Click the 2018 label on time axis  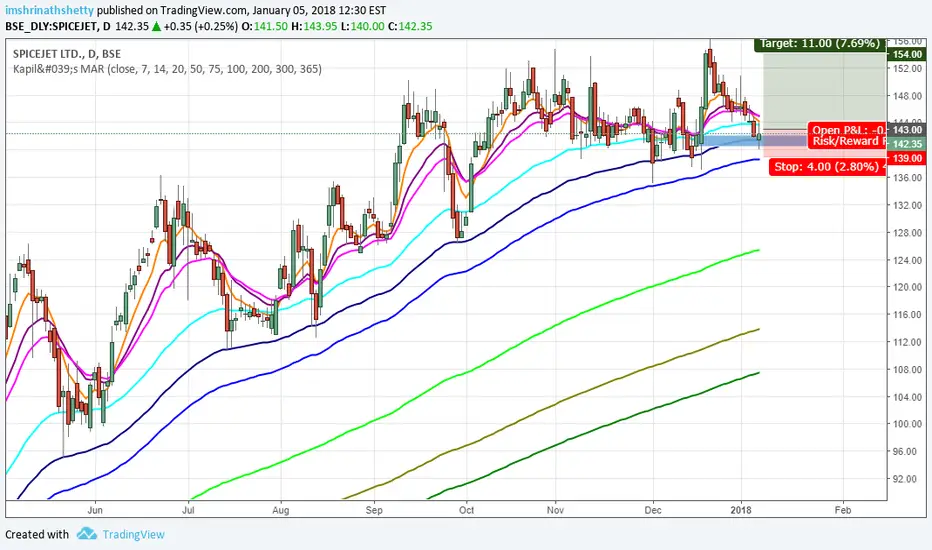[x=741, y=510]
